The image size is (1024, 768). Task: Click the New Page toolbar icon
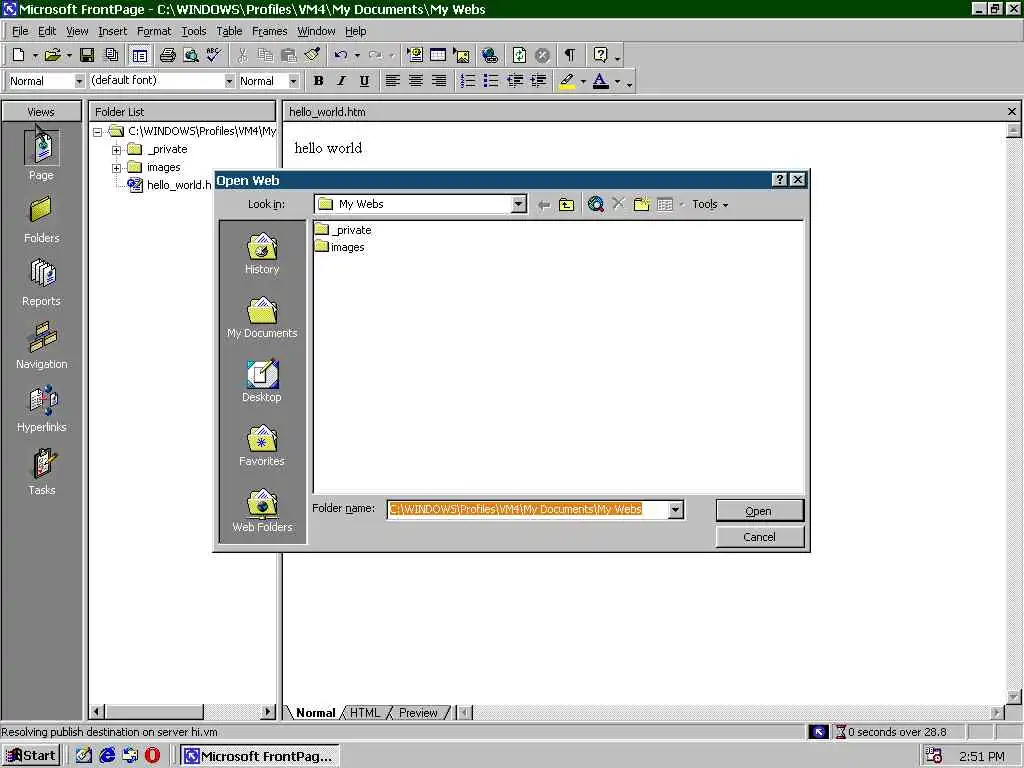pos(19,56)
